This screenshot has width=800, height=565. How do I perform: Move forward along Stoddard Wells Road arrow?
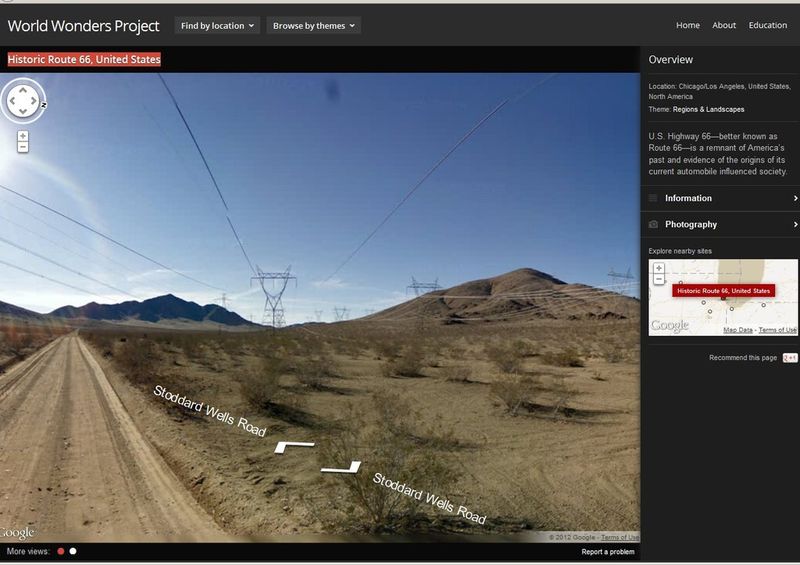294,447
